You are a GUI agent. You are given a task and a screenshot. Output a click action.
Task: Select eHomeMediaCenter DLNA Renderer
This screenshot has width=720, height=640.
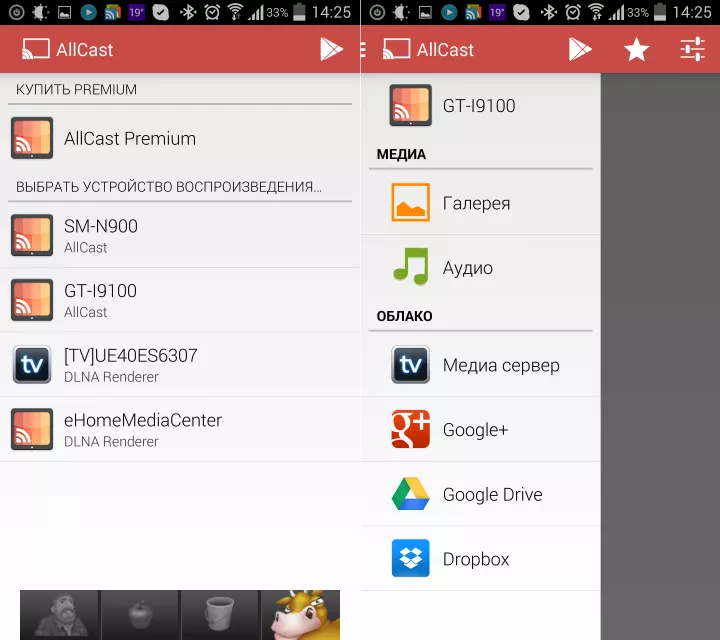(180, 429)
